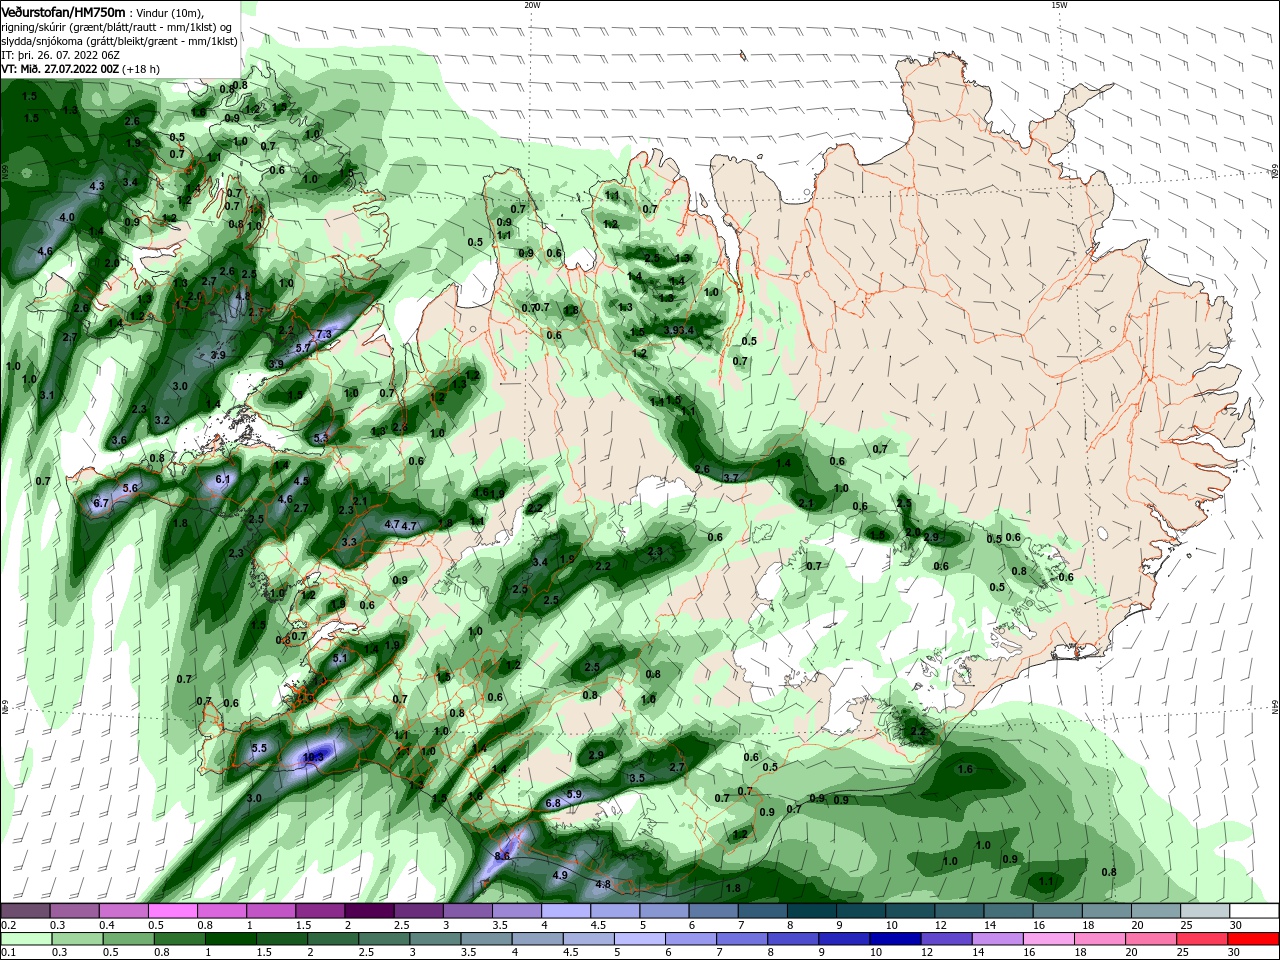Click the '15W' longitude label
This screenshot has height=960, width=1280.
click(x=1059, y=5)
